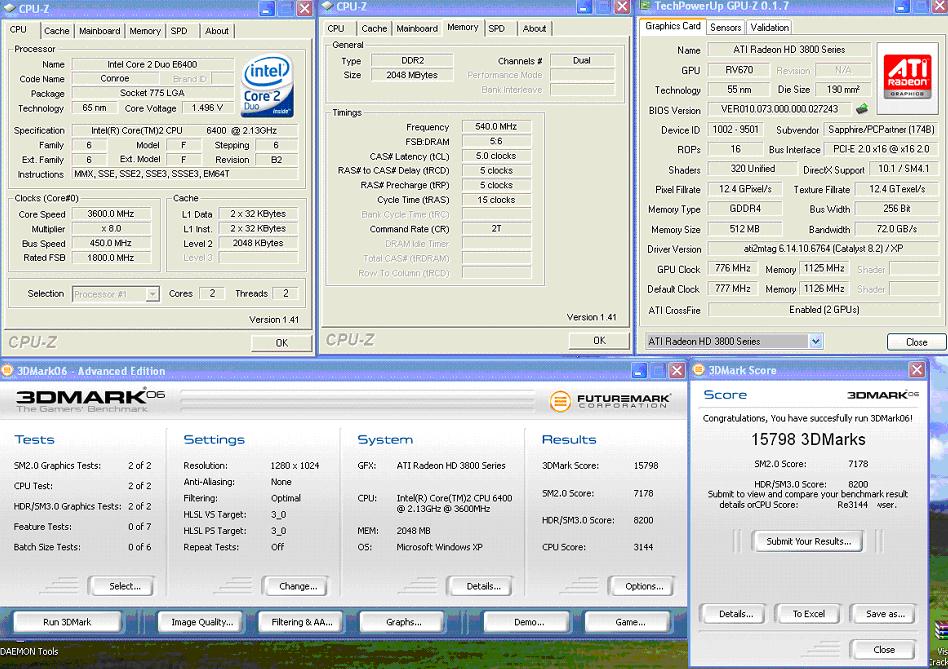The height and width of the screenshot is (669, 948).
Task: Click OK in the left CPU-Z window
Action: 282,343
